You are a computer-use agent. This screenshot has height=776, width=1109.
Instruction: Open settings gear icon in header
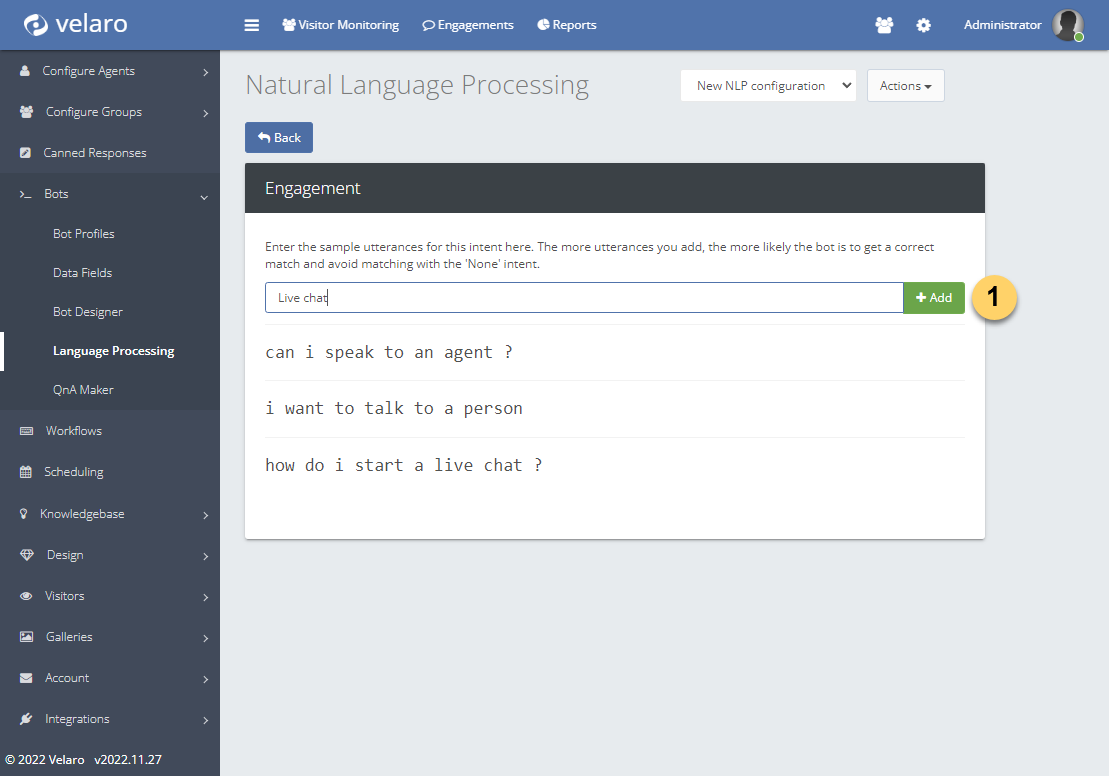pos(923,25)
